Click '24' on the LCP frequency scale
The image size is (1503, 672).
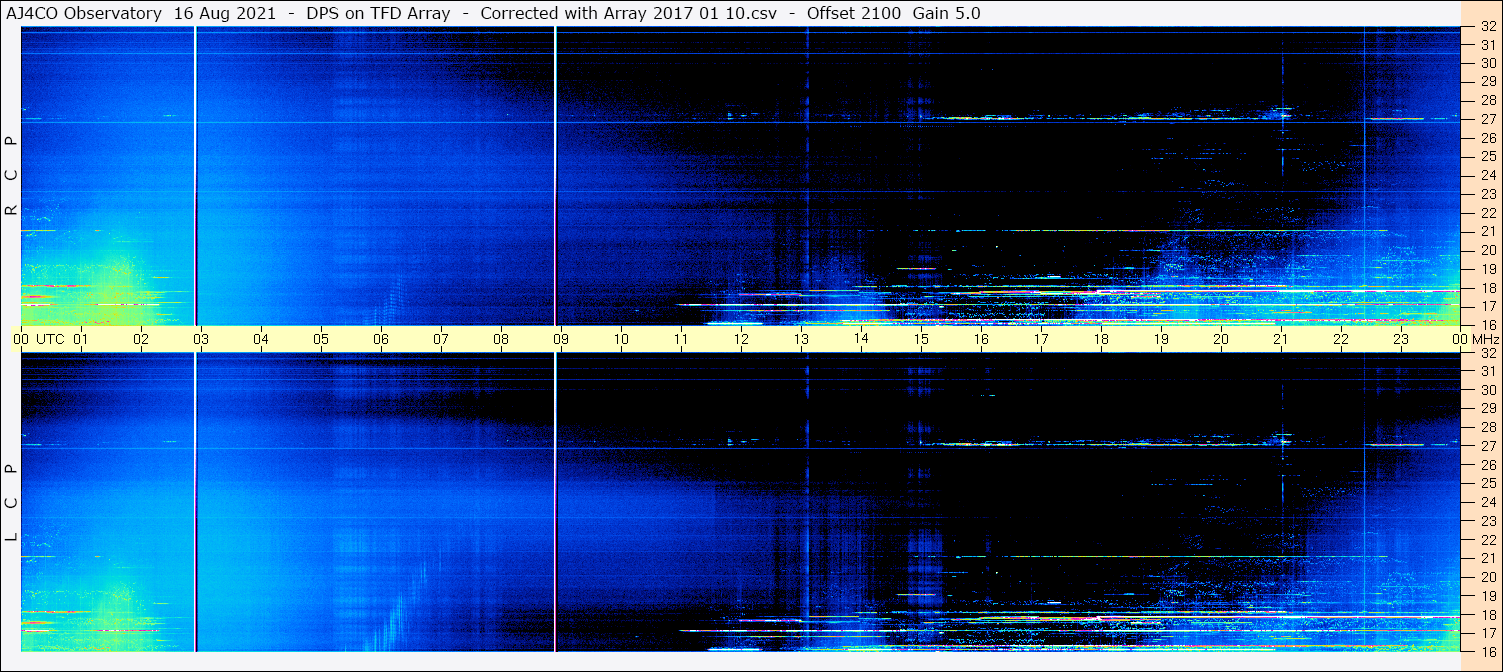[1487, 502]
